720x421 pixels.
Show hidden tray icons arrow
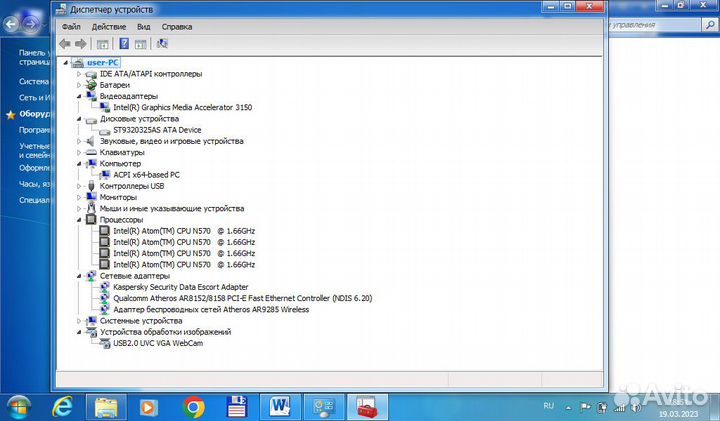[x=568, y=407]
